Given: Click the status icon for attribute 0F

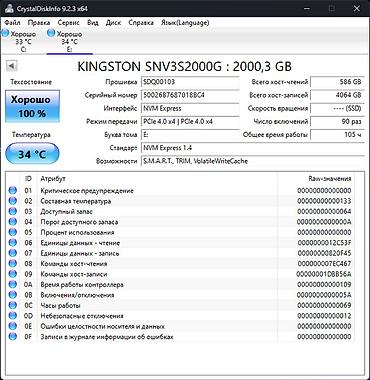Looking at the screenshot, I should (x=13, y=337).
